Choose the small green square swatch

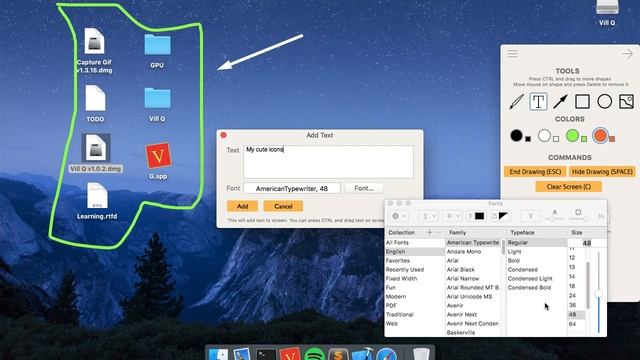point(584,139)
